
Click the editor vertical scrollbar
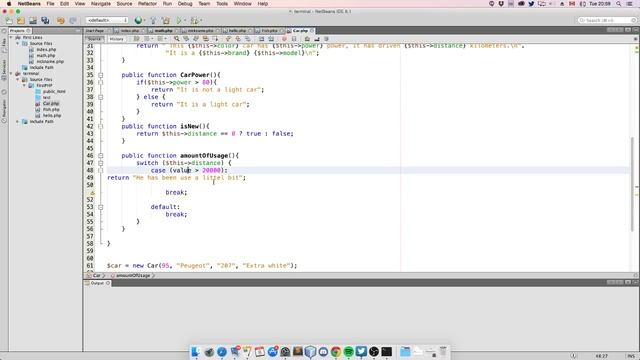point(633,184)
